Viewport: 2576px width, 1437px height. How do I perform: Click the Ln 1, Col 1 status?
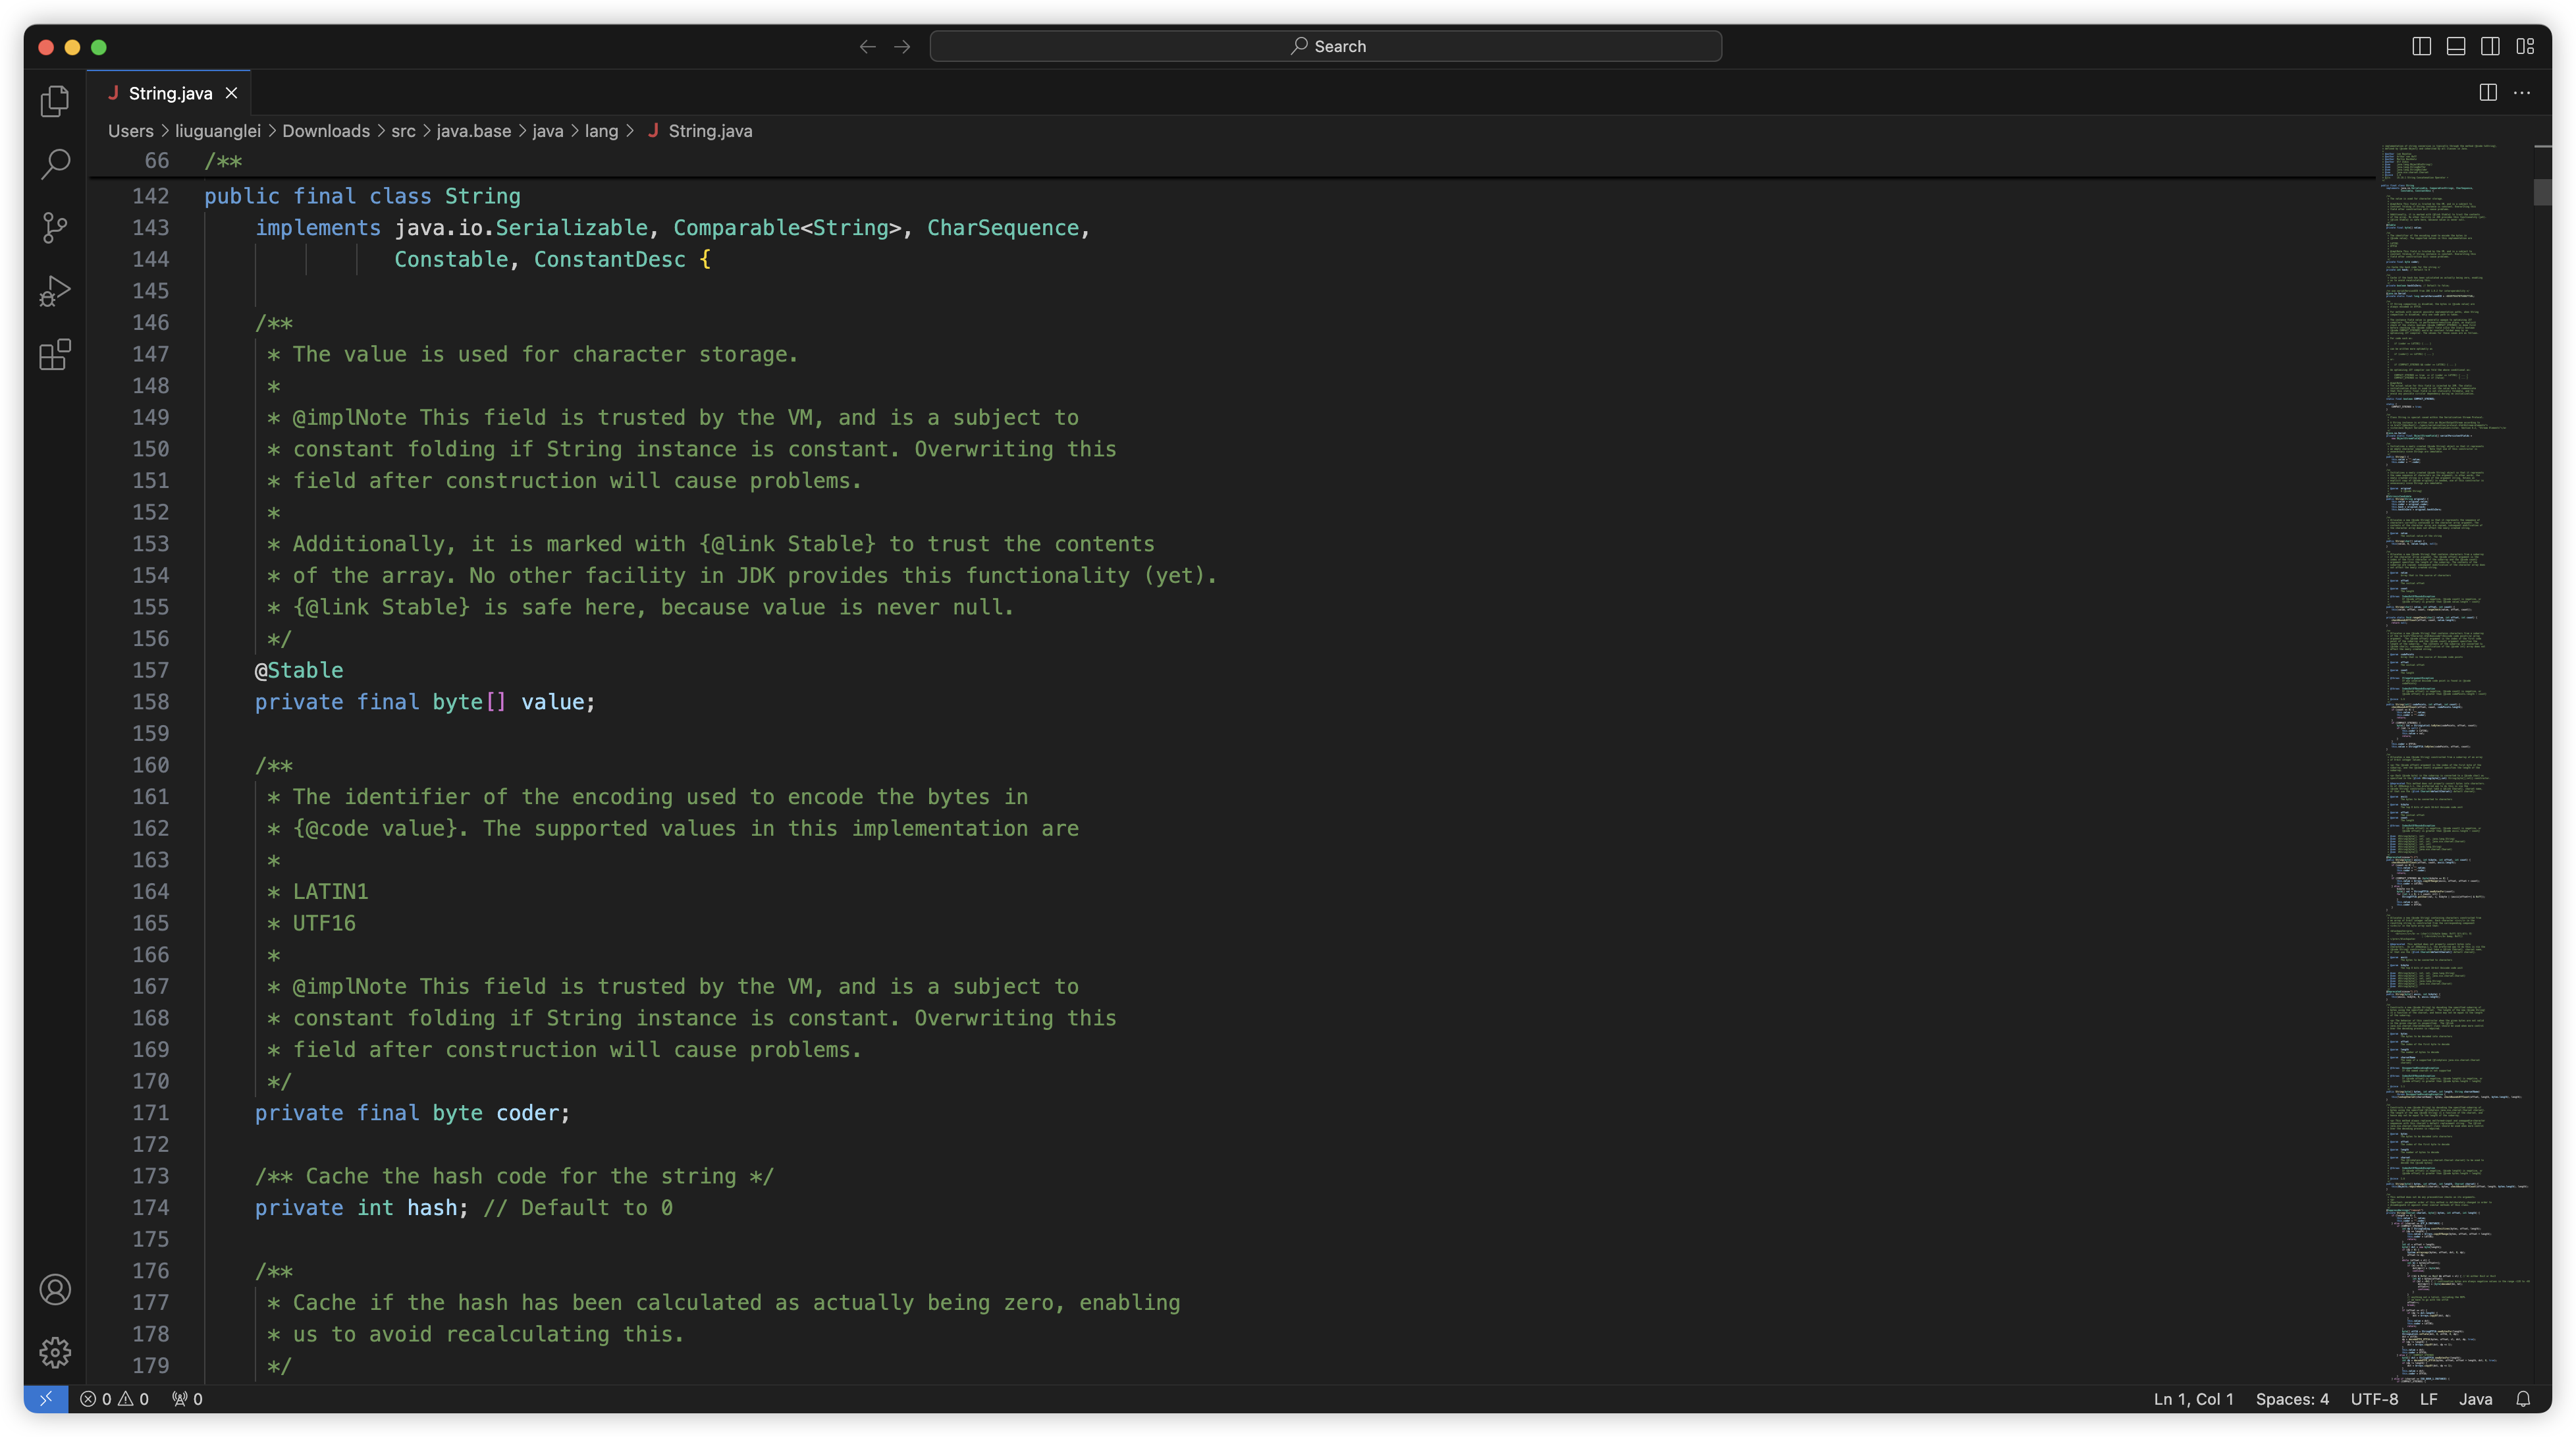(2193, 1399)
